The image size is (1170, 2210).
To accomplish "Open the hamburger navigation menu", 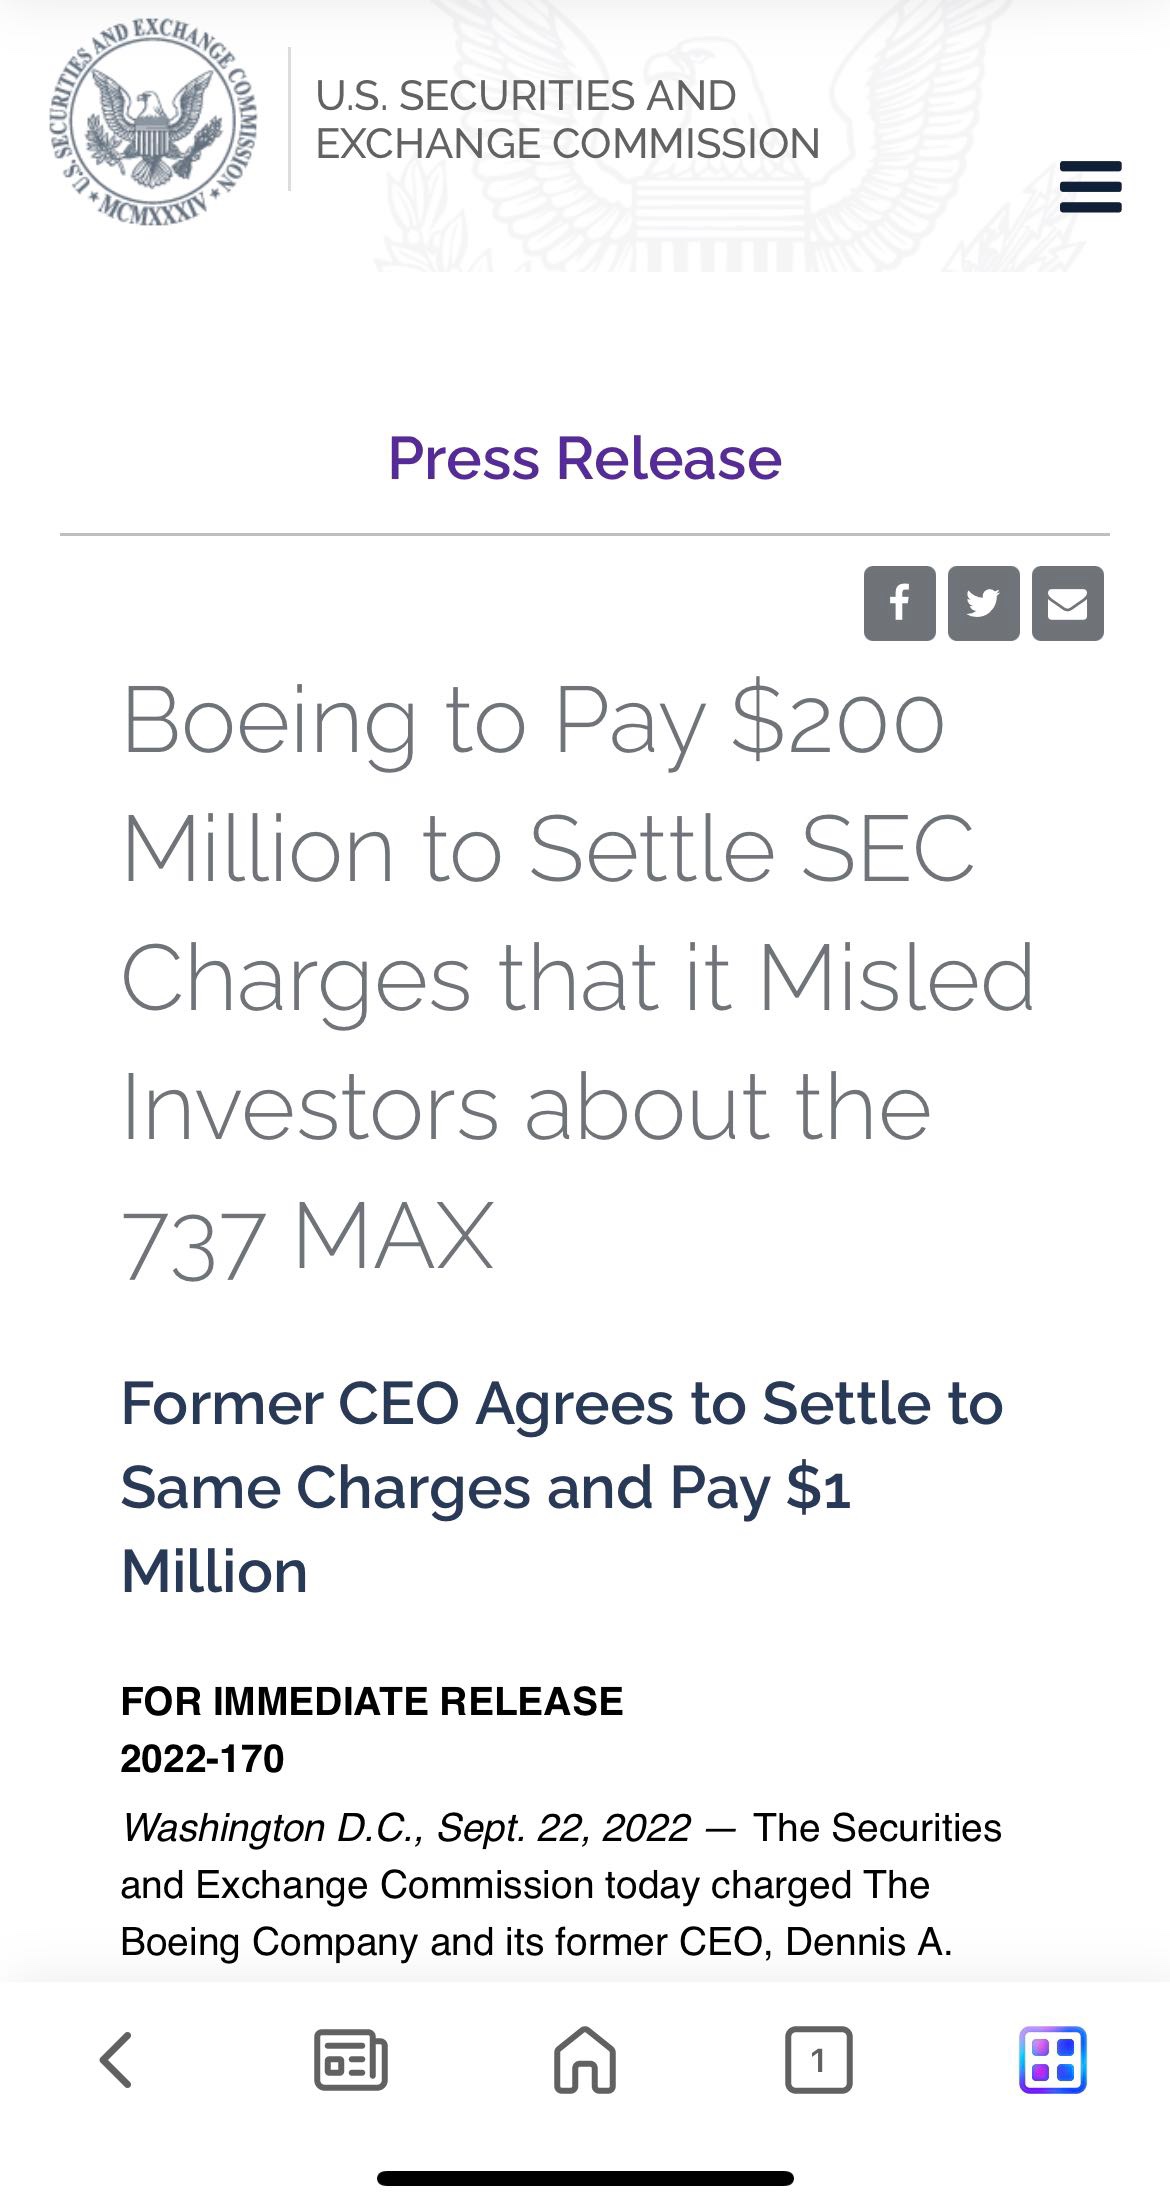I will (x=1090, y=186).
